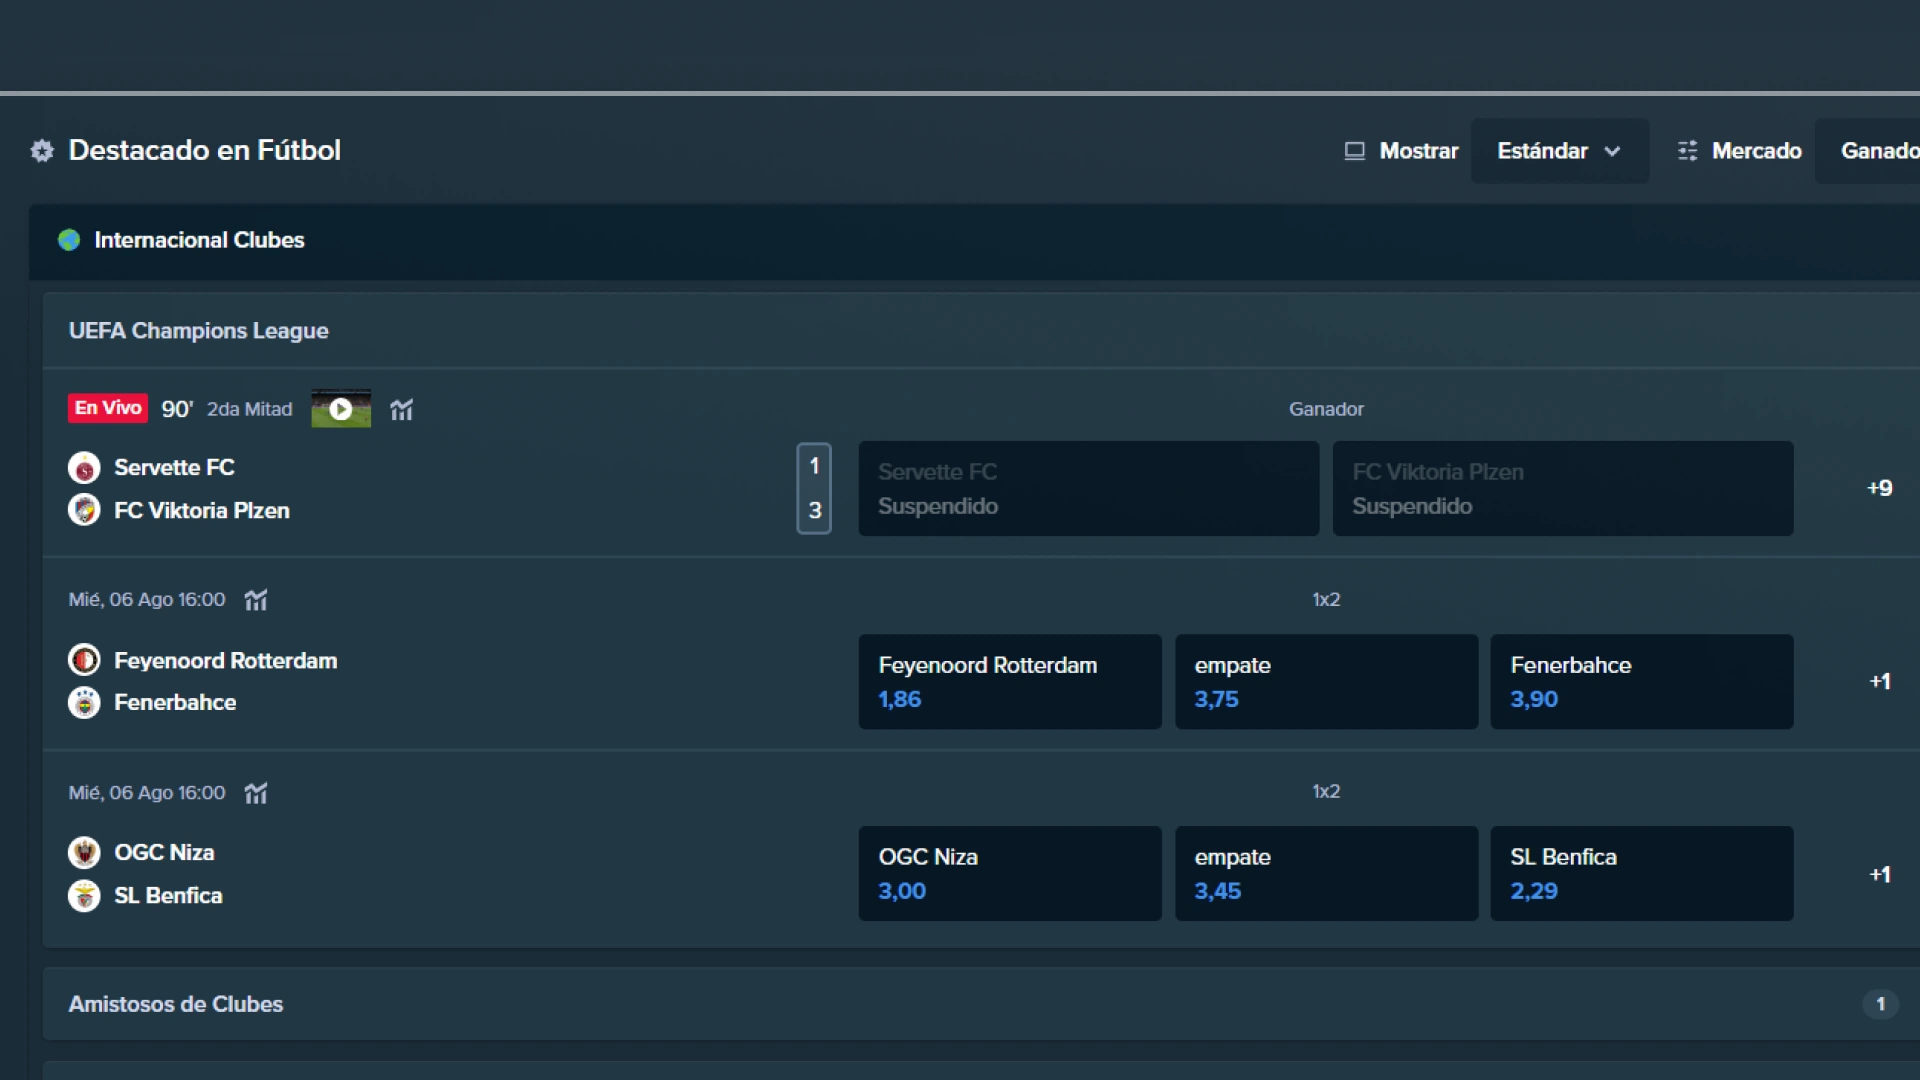Select suspended Servette FC winner bet

pos(1088,488)
